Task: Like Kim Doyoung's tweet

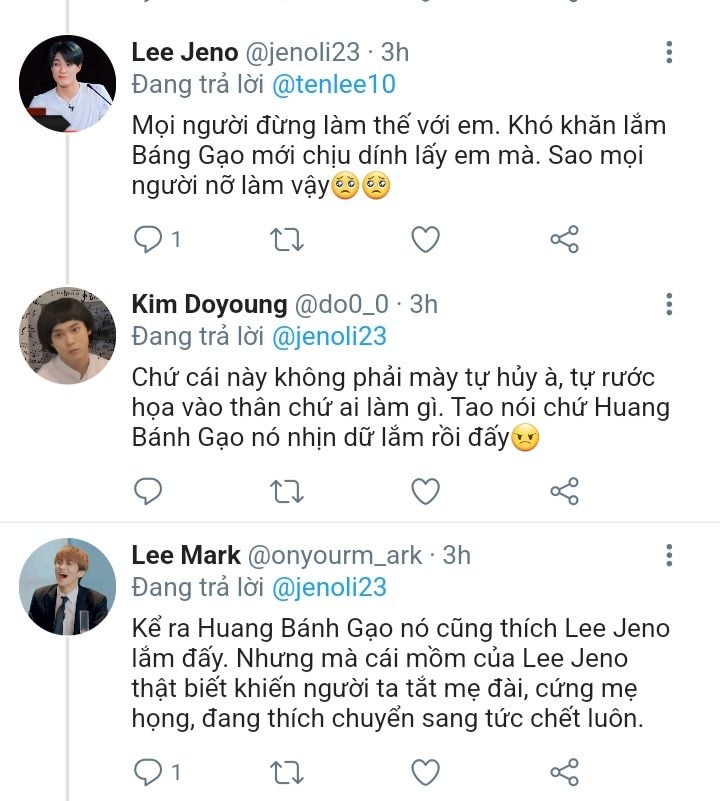Action: coord(426,490)
